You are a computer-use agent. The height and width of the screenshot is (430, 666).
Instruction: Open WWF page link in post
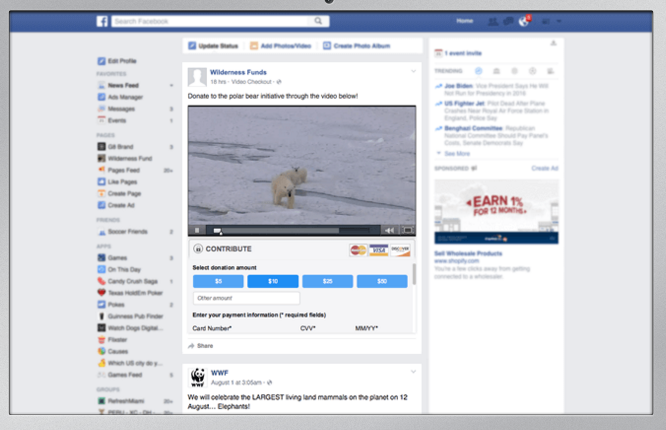(220, 373)
